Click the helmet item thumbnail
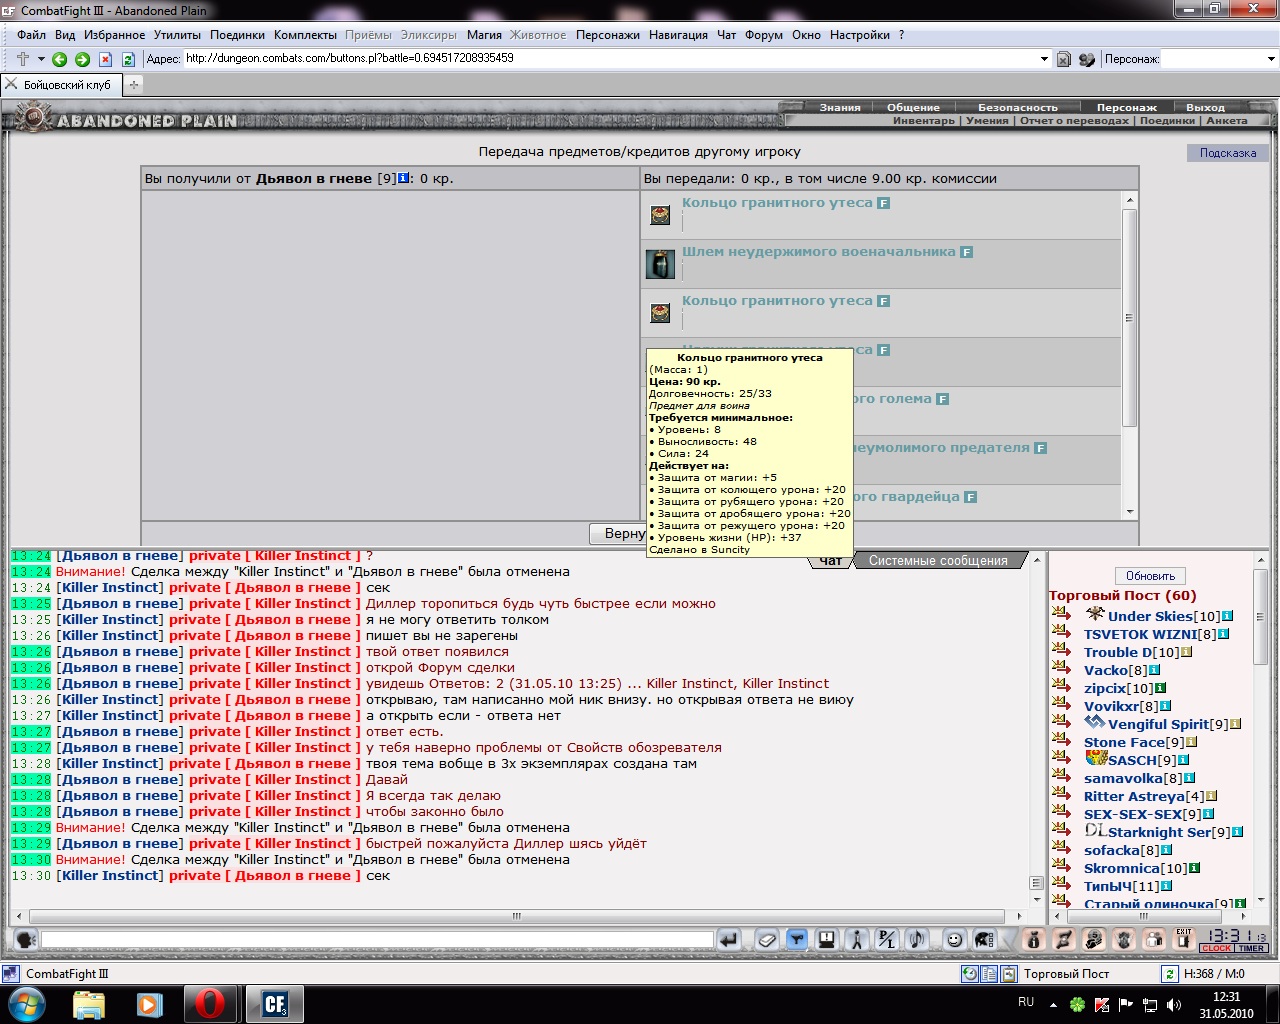The height and width of the screenshot is (1024, 1280). click(660, 264)
